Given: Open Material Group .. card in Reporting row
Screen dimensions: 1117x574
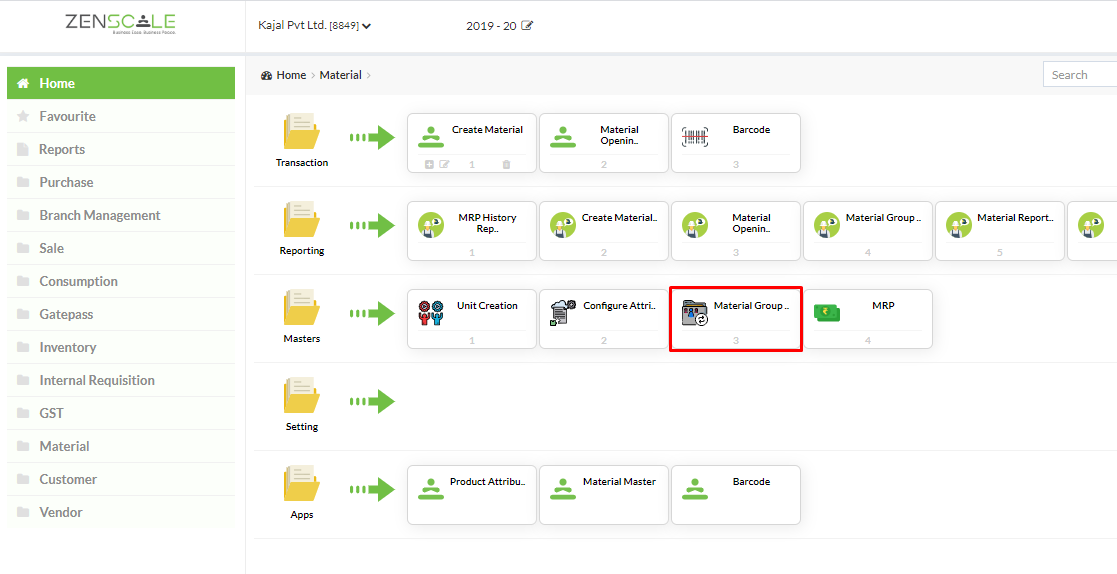Looking at the screenshot, I should (x=868, y=231).
